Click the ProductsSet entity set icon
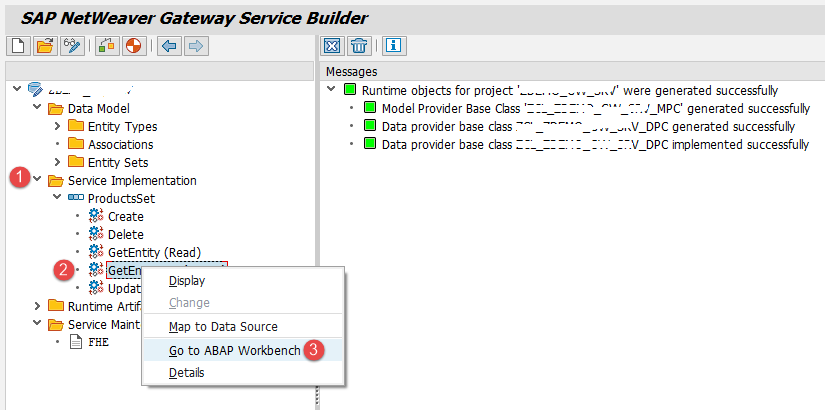The width and height of the screenshot is (825, 410). coord(76,198)
